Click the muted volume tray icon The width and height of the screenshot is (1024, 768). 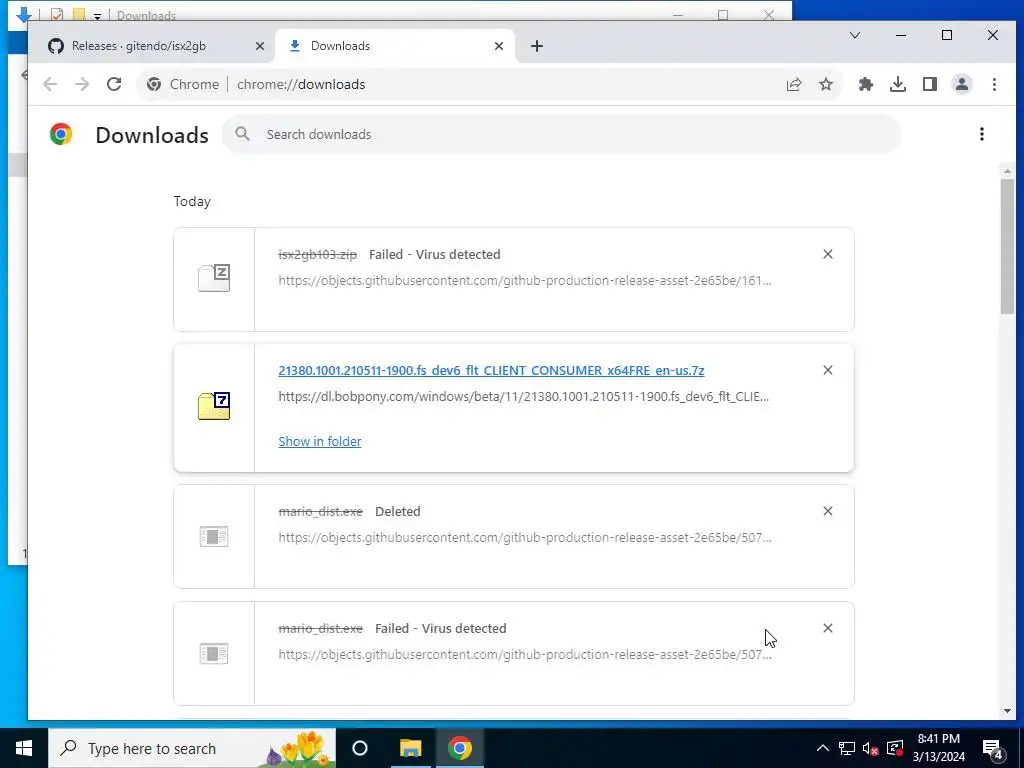(x=871, y=748)
